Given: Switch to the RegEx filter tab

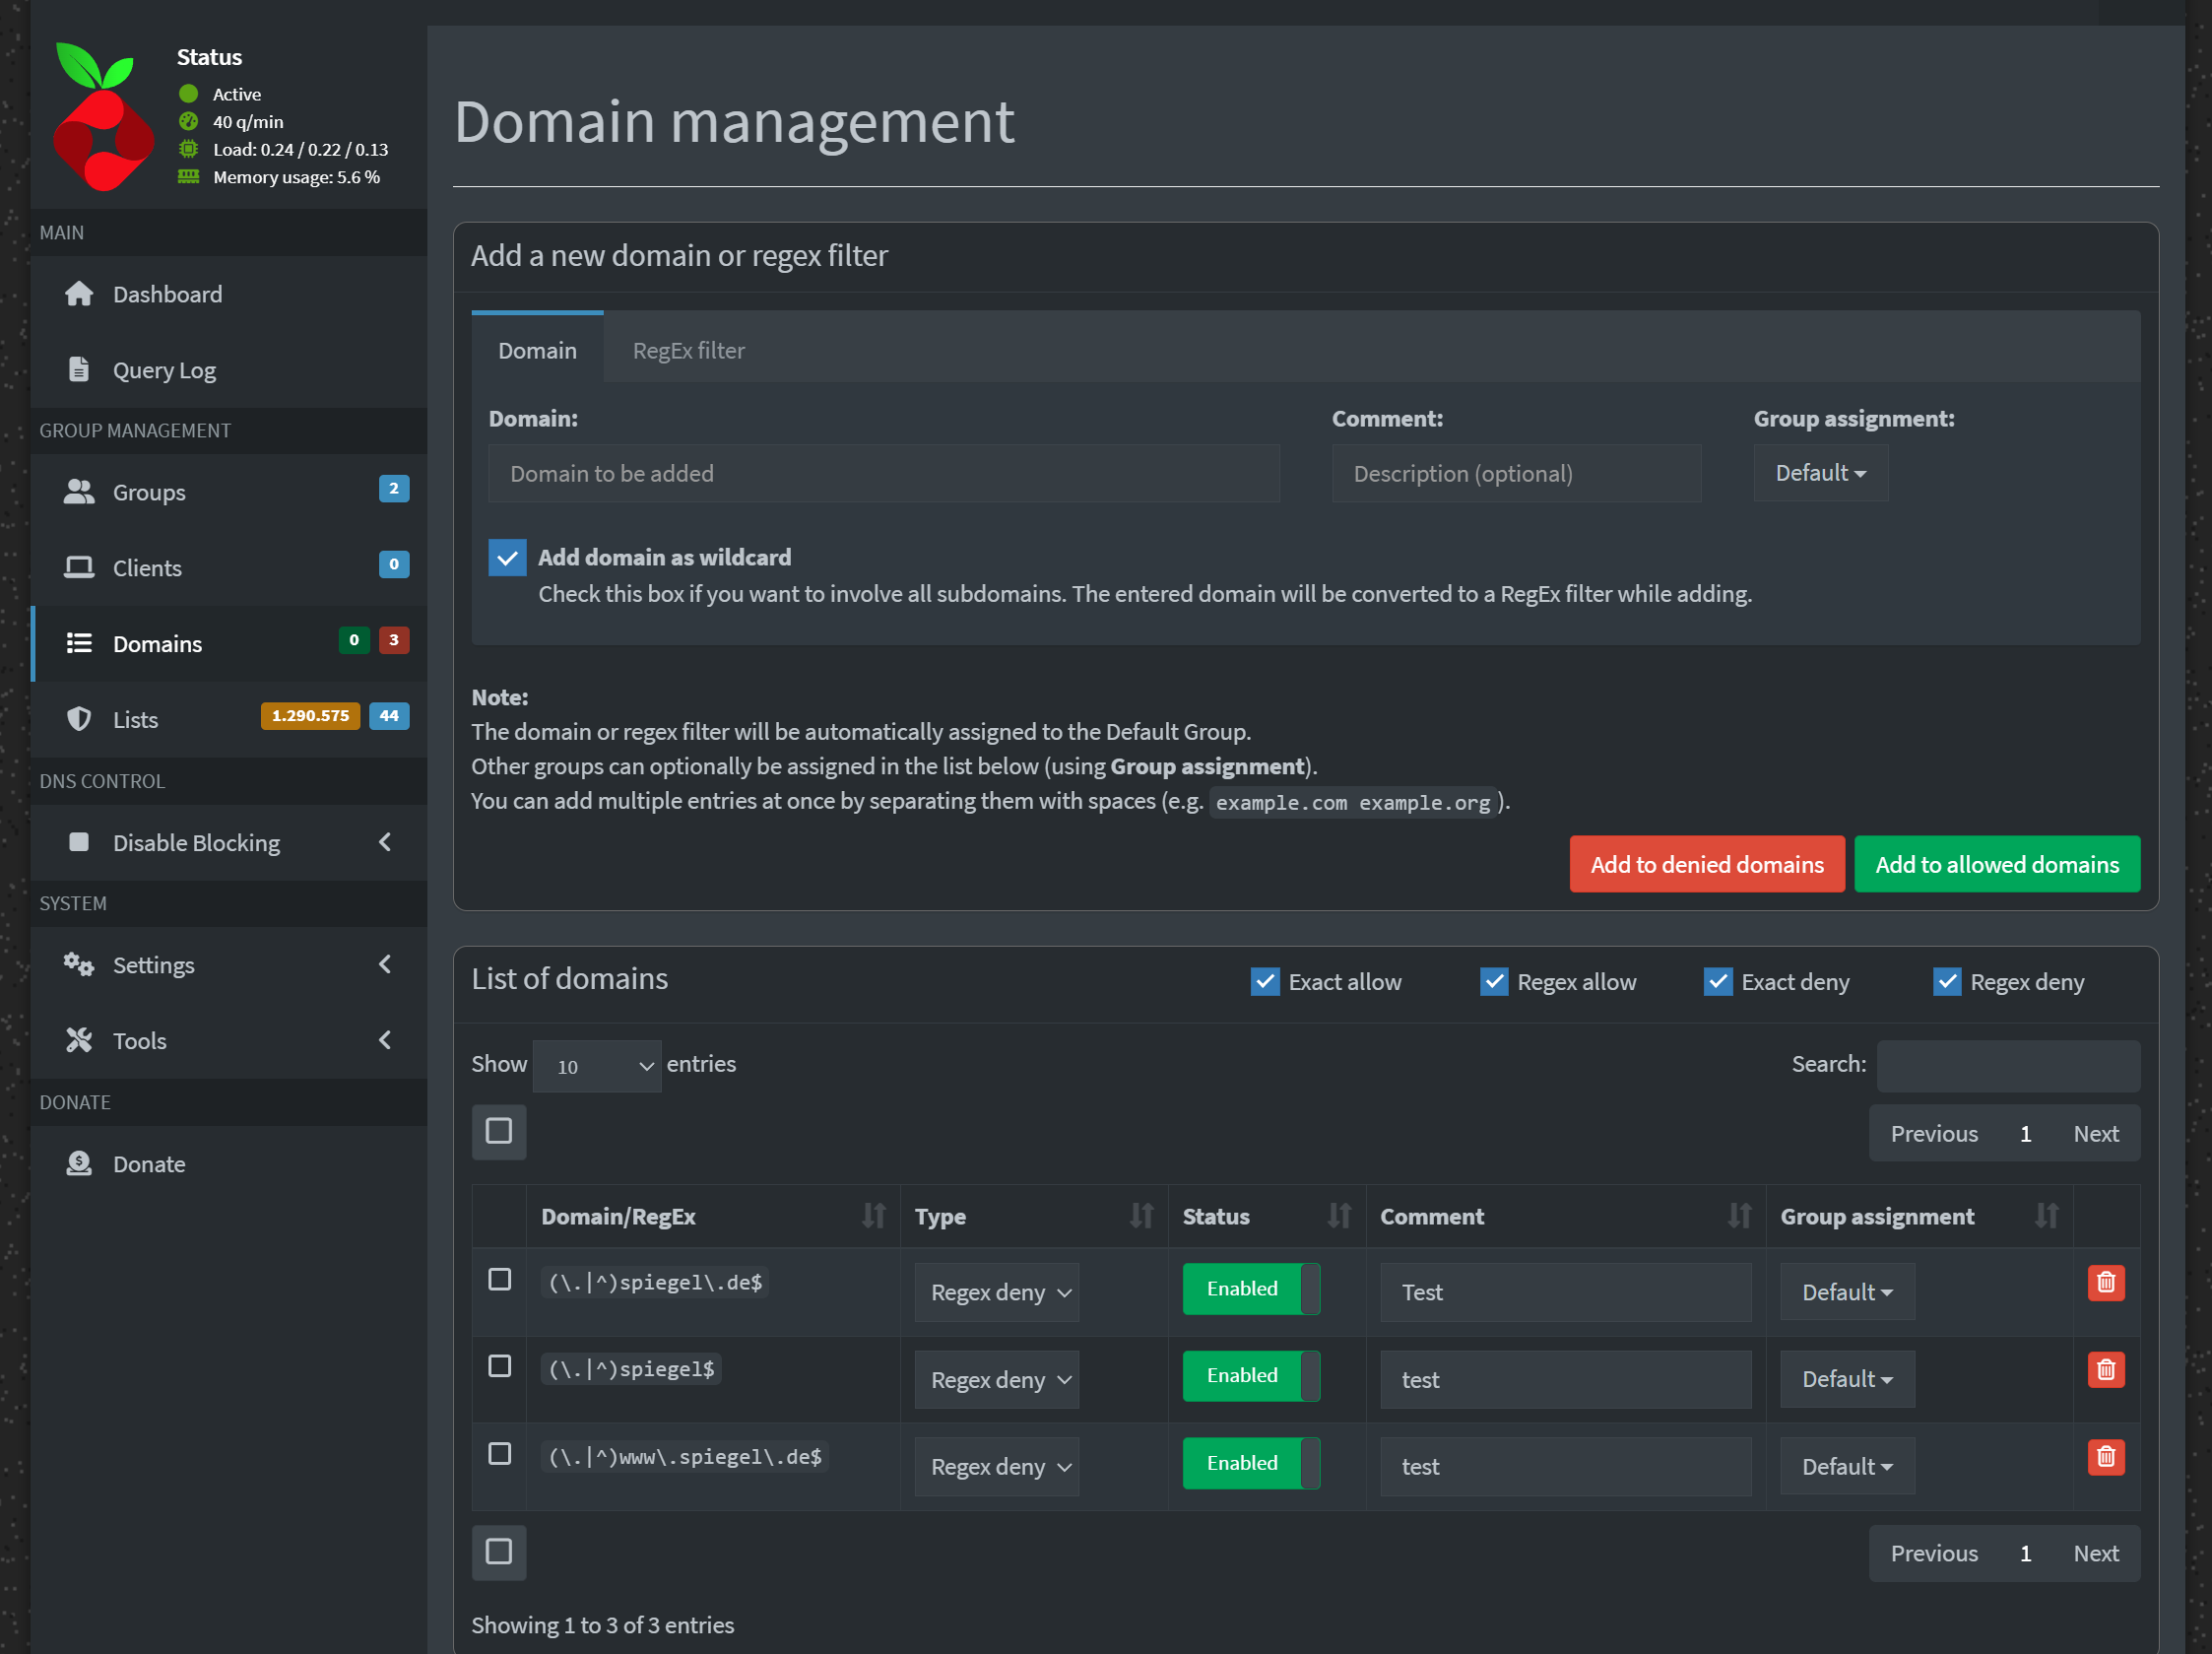Looking at the screenshot, I should [x=688, y=351].
